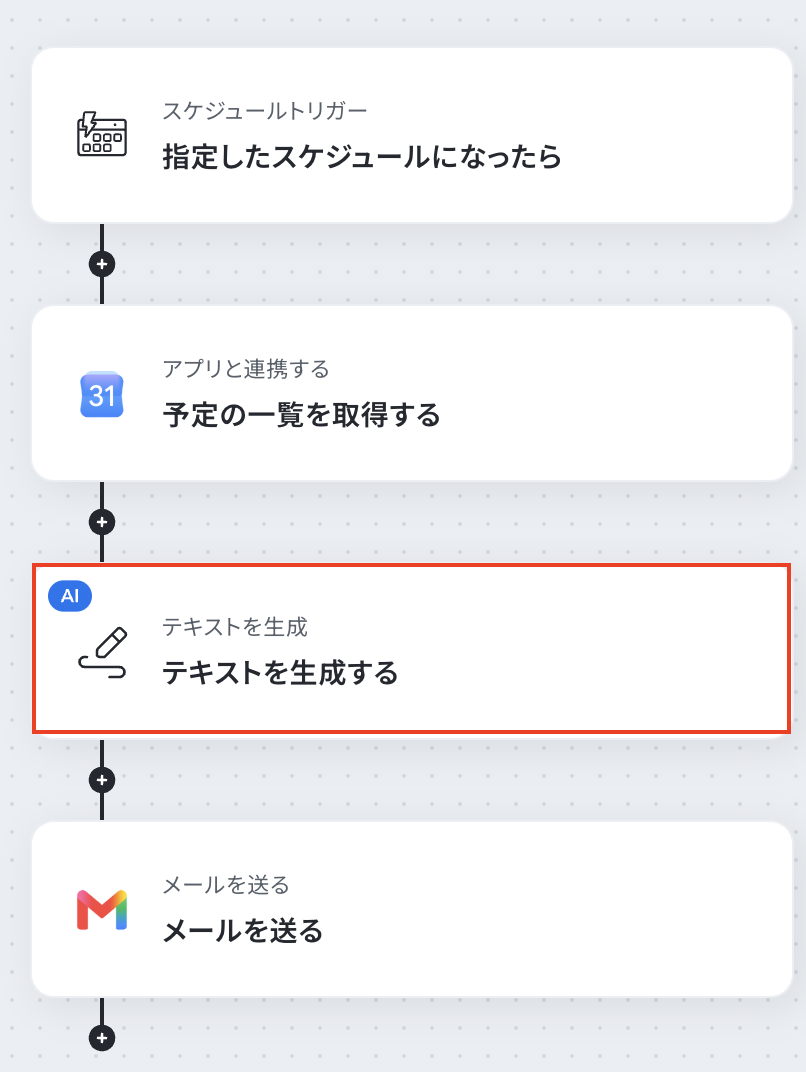
Task: Click the Gmail envelope icon
Action: pyautogui.click(x=102, y=910)
